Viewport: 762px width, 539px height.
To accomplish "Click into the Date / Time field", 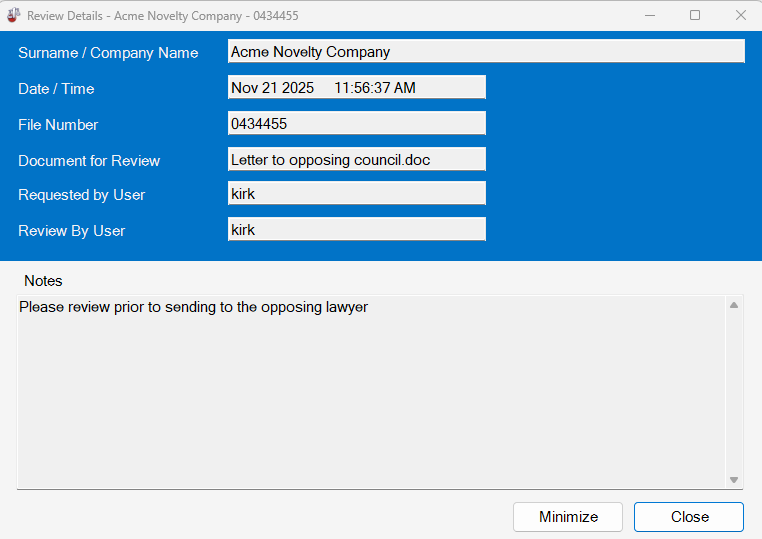I will [x=356, y=88].
